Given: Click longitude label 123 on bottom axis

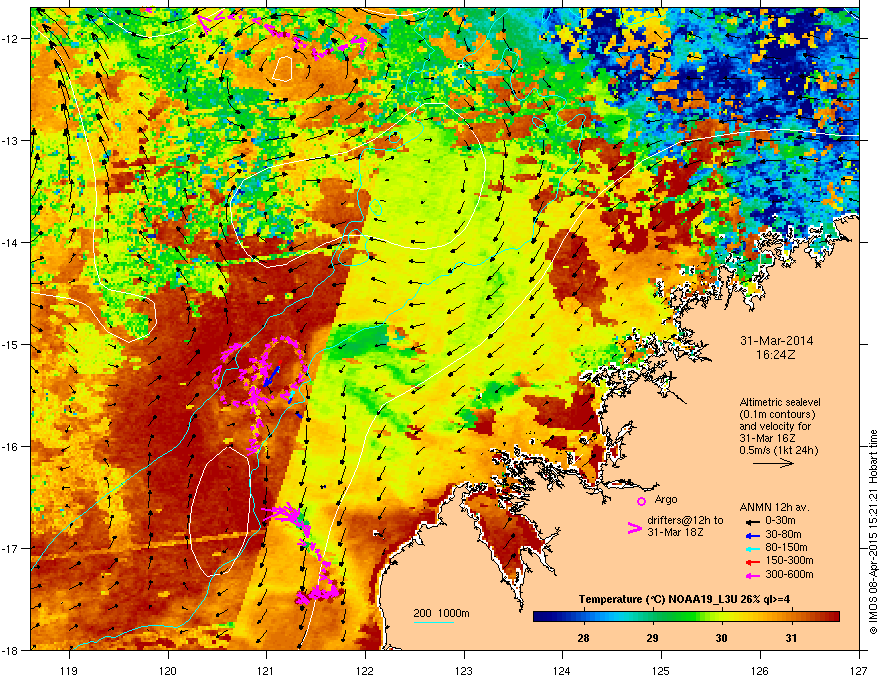Looking at the screenshot, I should pos(464,670).
